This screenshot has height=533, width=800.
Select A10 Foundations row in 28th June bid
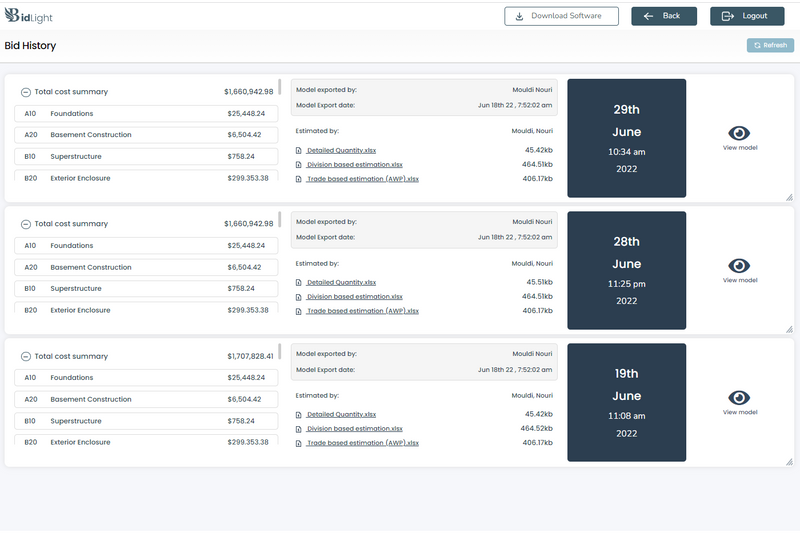click(146, 246)
